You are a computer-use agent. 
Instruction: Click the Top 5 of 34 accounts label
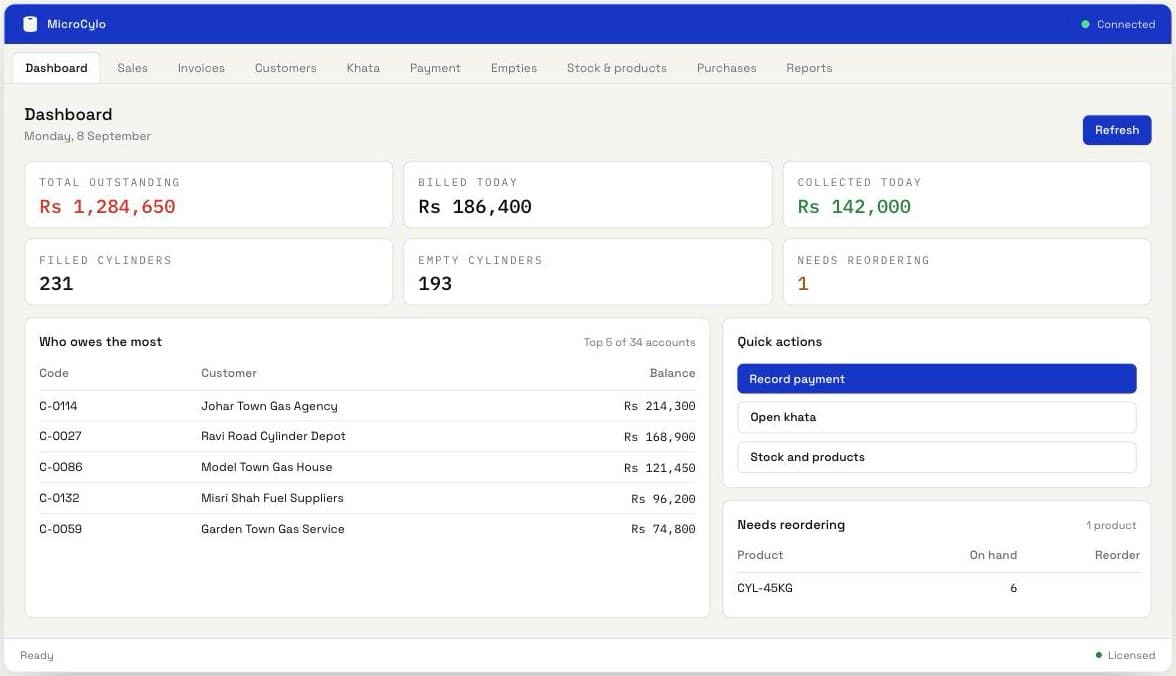coord(640,342)
